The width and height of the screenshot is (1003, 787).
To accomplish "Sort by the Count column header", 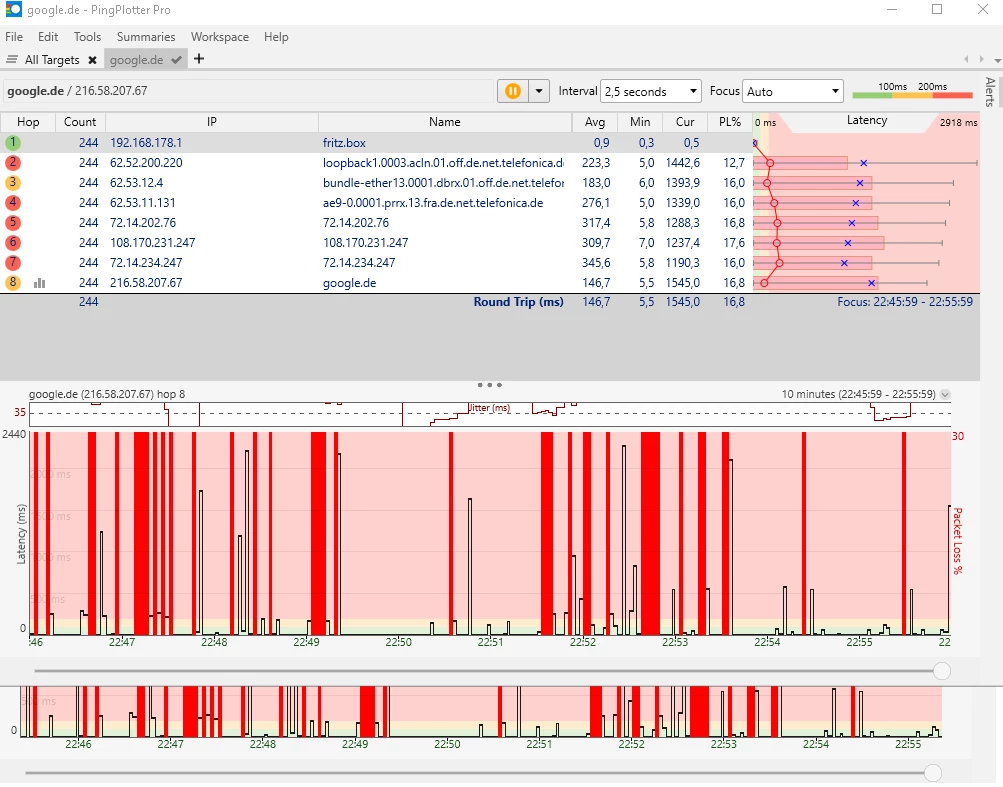I will click(x=80, y=122).
